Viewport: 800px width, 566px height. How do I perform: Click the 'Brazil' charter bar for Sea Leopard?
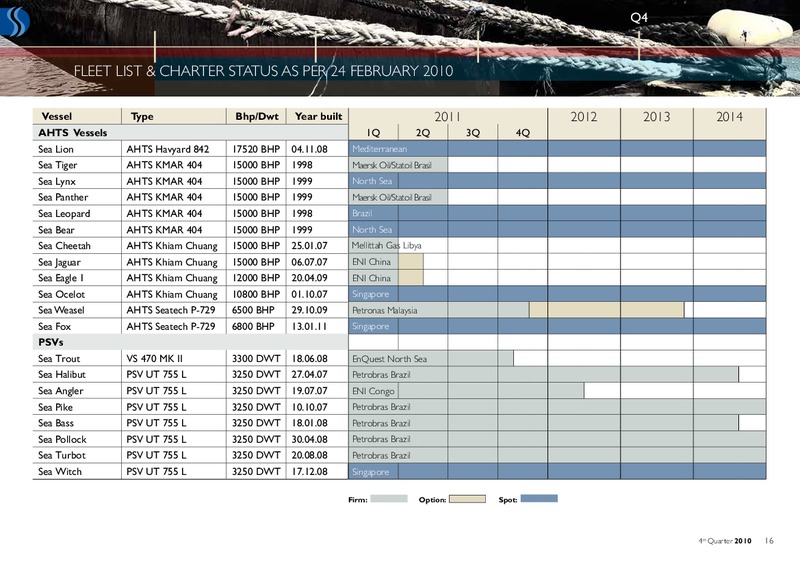coord(557,213)
